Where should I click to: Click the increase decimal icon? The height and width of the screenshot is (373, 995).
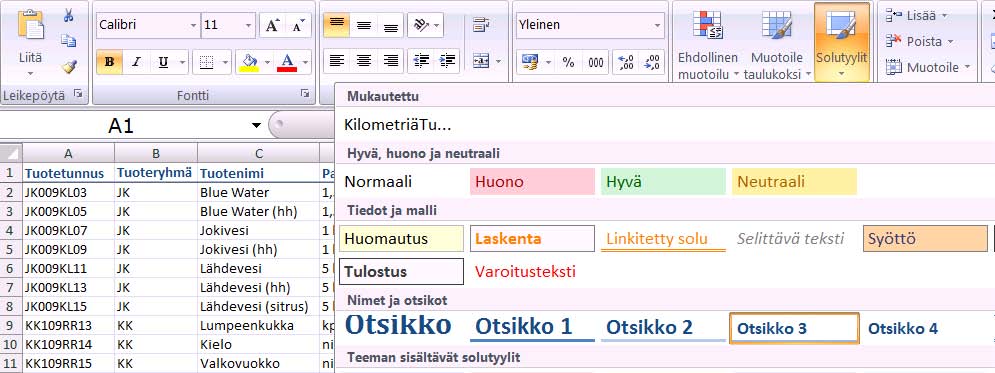[x=626, y=62]
